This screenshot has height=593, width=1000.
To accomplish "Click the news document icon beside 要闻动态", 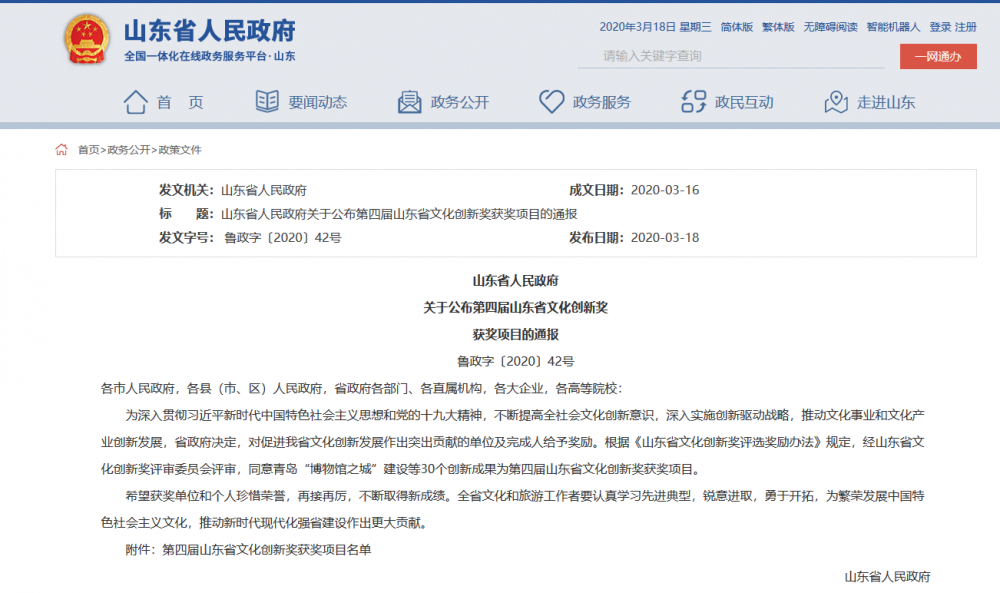I will [267, 101].
